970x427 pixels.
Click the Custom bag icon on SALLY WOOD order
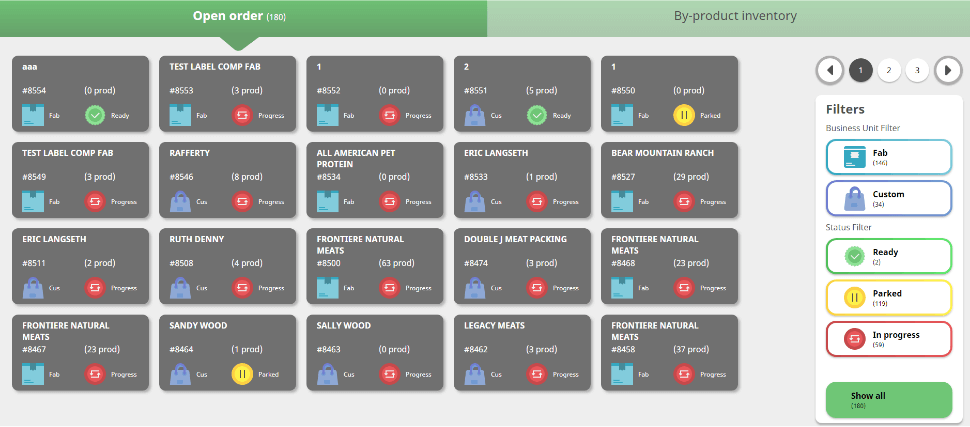coord(328,374)
